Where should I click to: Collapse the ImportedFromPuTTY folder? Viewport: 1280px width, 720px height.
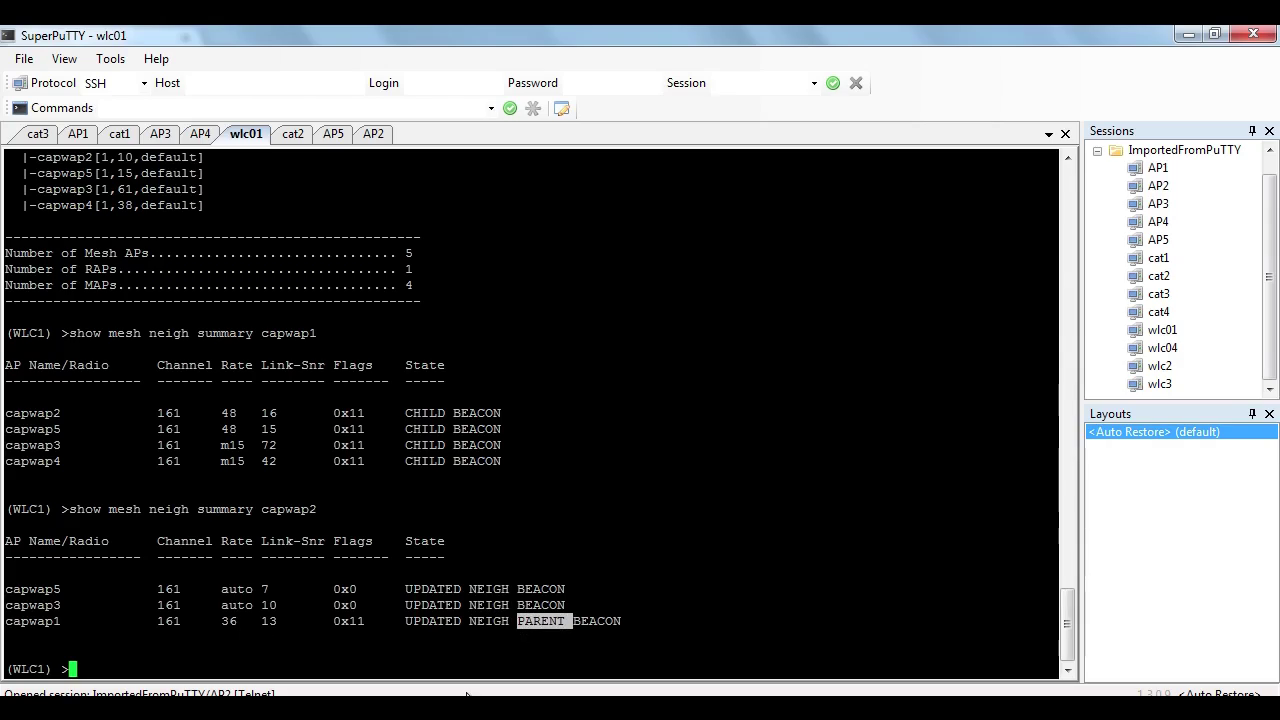(x=1097, y=151)
